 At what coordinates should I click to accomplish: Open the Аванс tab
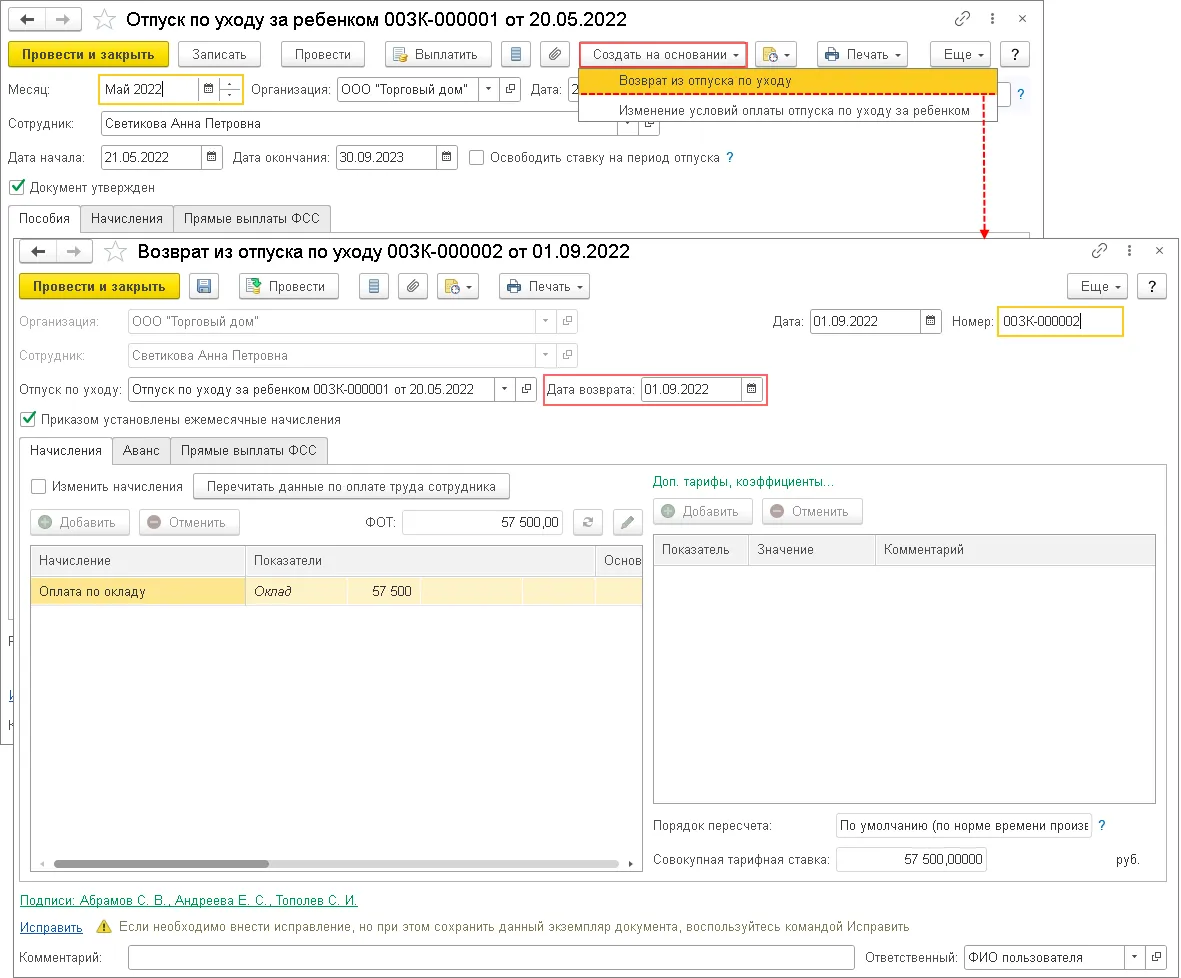pos(141,451)
